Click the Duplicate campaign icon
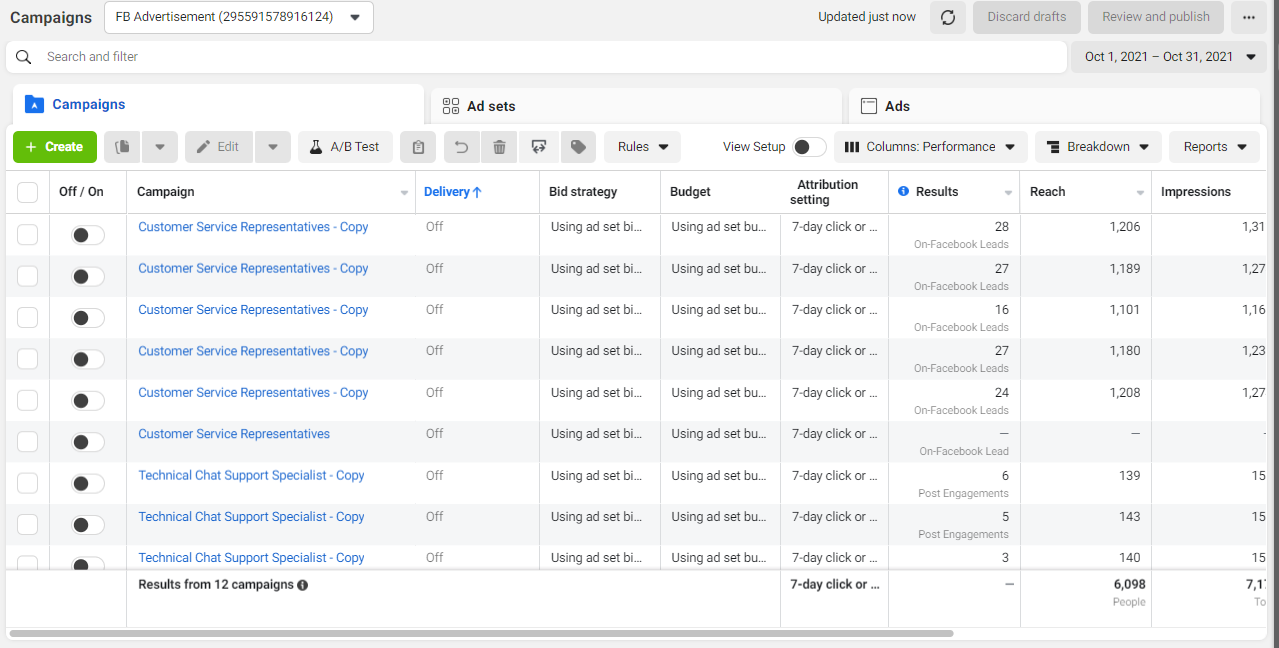Image resolution: width=1279 pixels, height=648 pixels. point(122,147)
